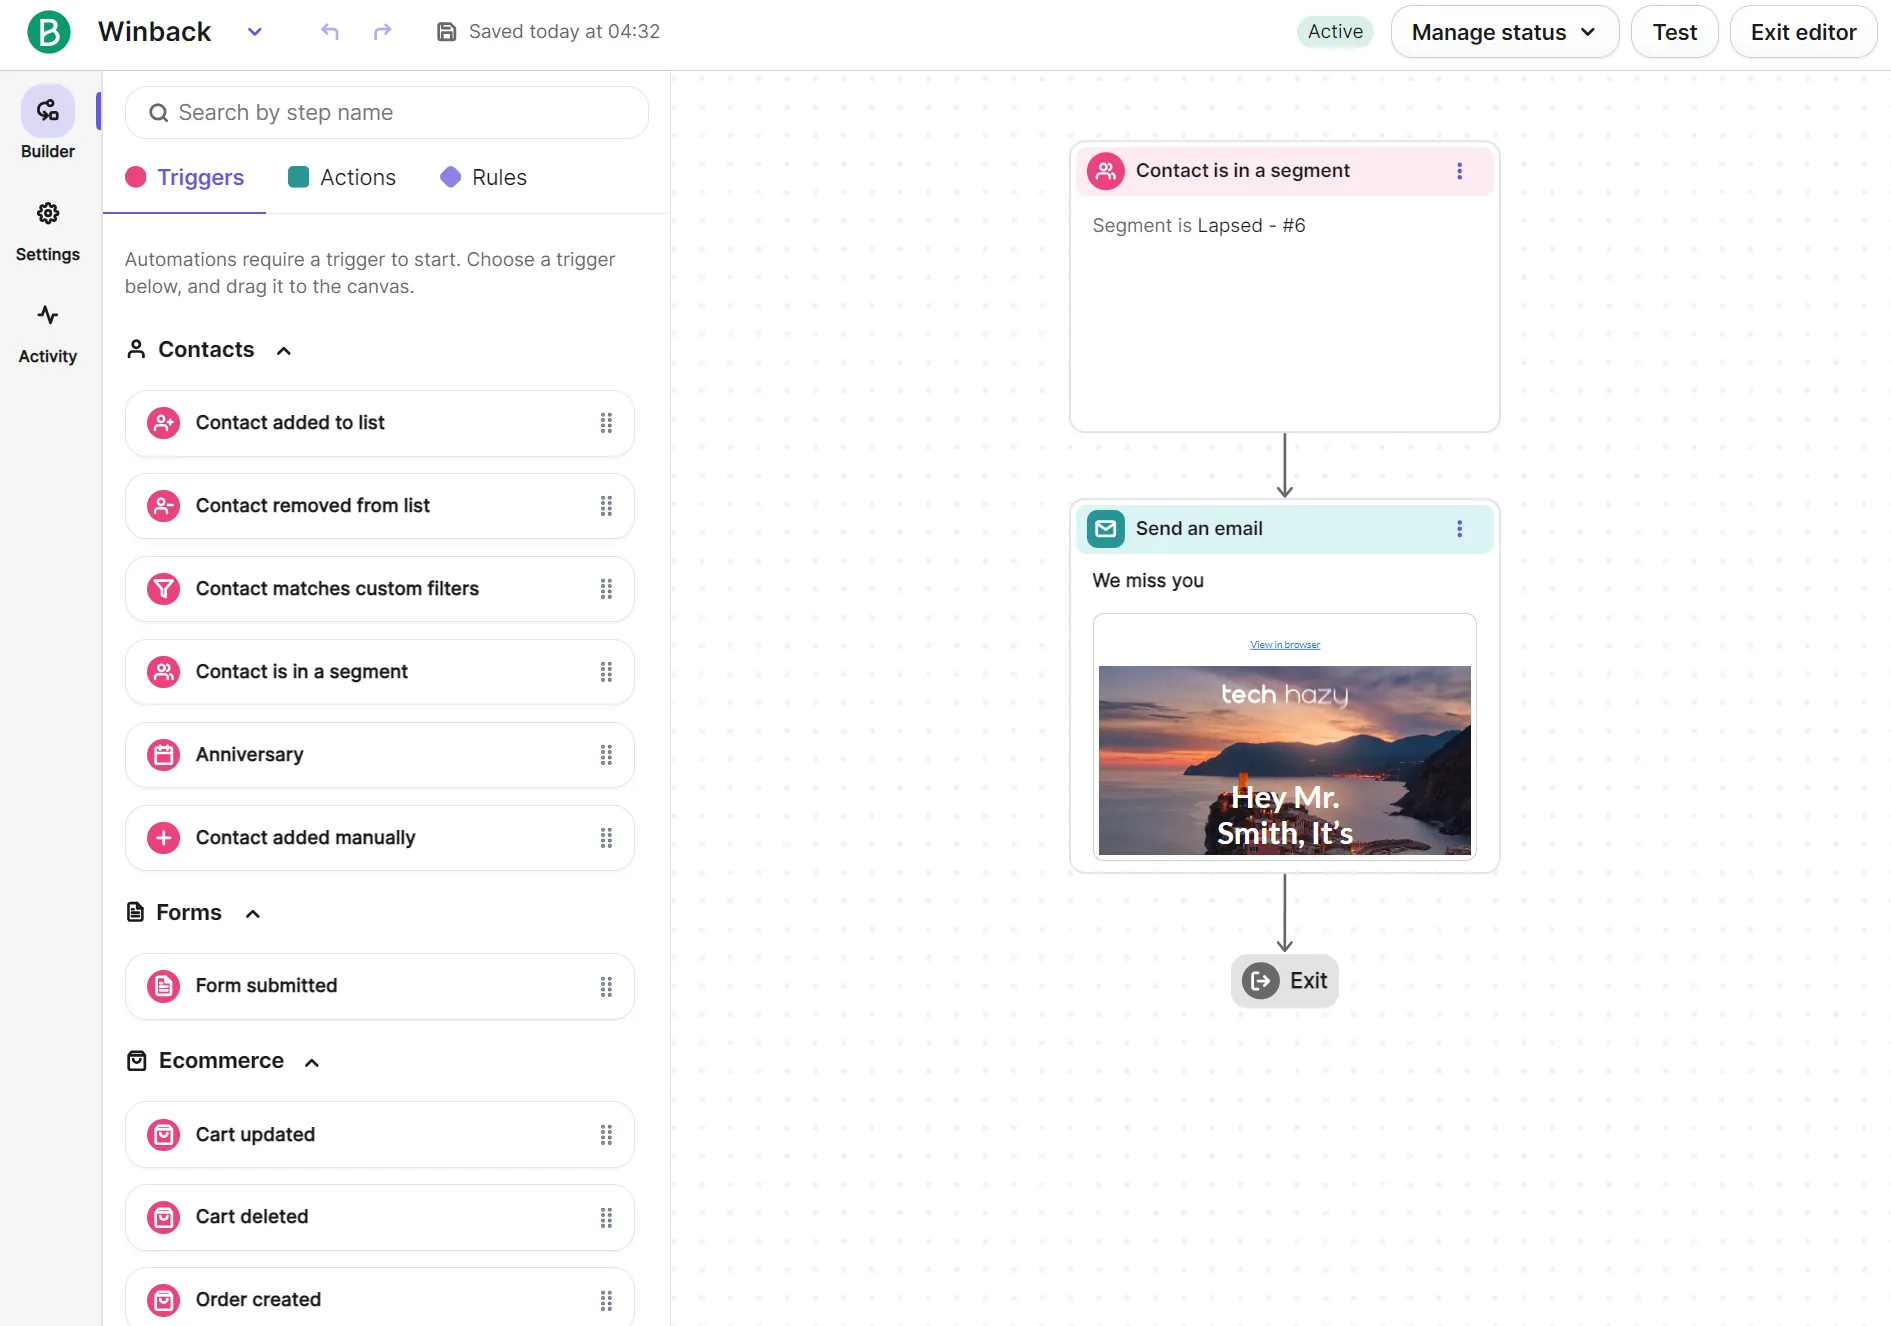The image size is (1891, 1326).
Task: Click drag handle of Contact matches custom filters
Action: coord(606,589)
